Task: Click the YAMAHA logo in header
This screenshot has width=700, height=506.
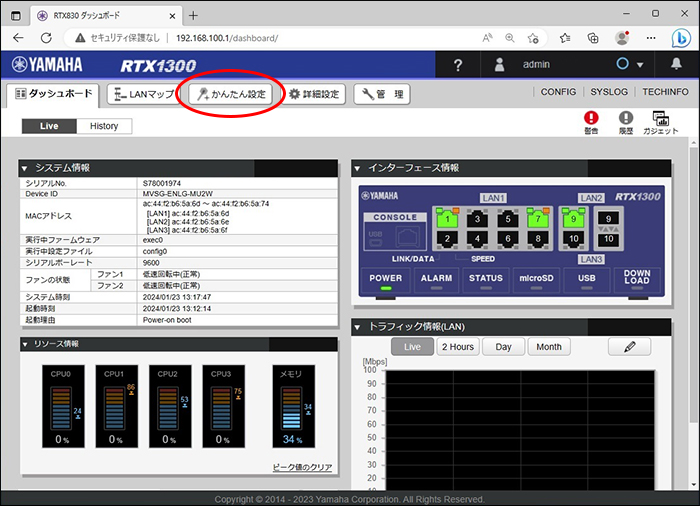Action: (47, 65)
